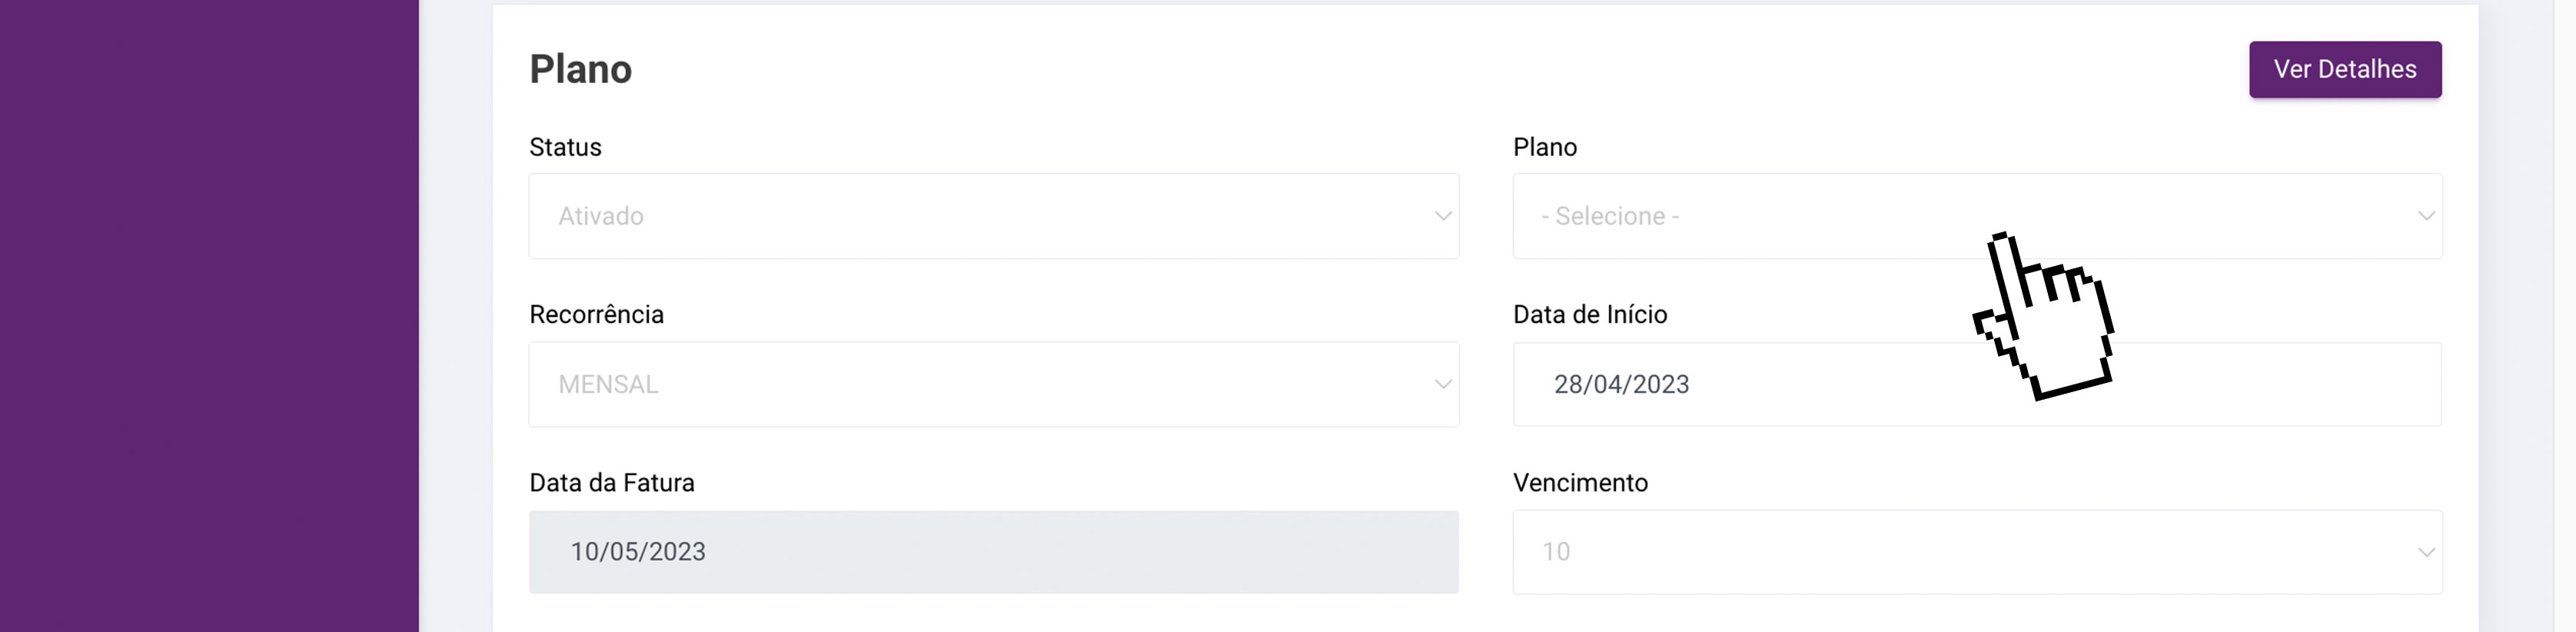Viewport: 2576px width, 632px height.
Task: Click the light gray margin right of the card
Action: pos(2525,316)
